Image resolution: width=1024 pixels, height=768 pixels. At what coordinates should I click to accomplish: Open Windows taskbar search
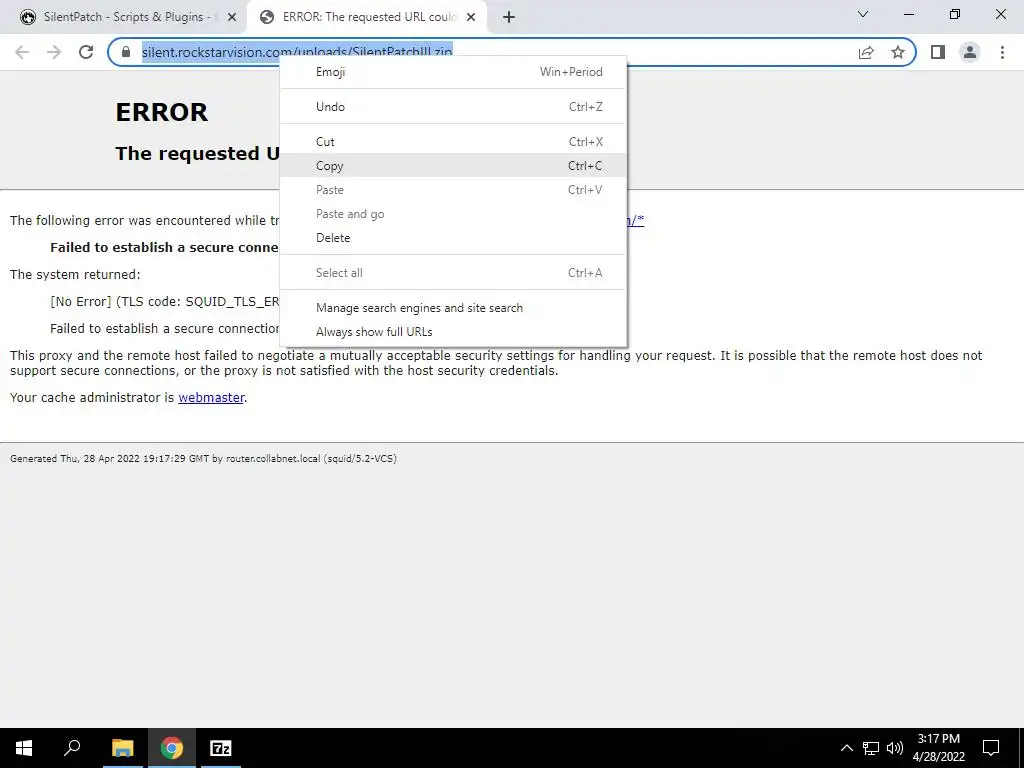[x=72, y=748]
